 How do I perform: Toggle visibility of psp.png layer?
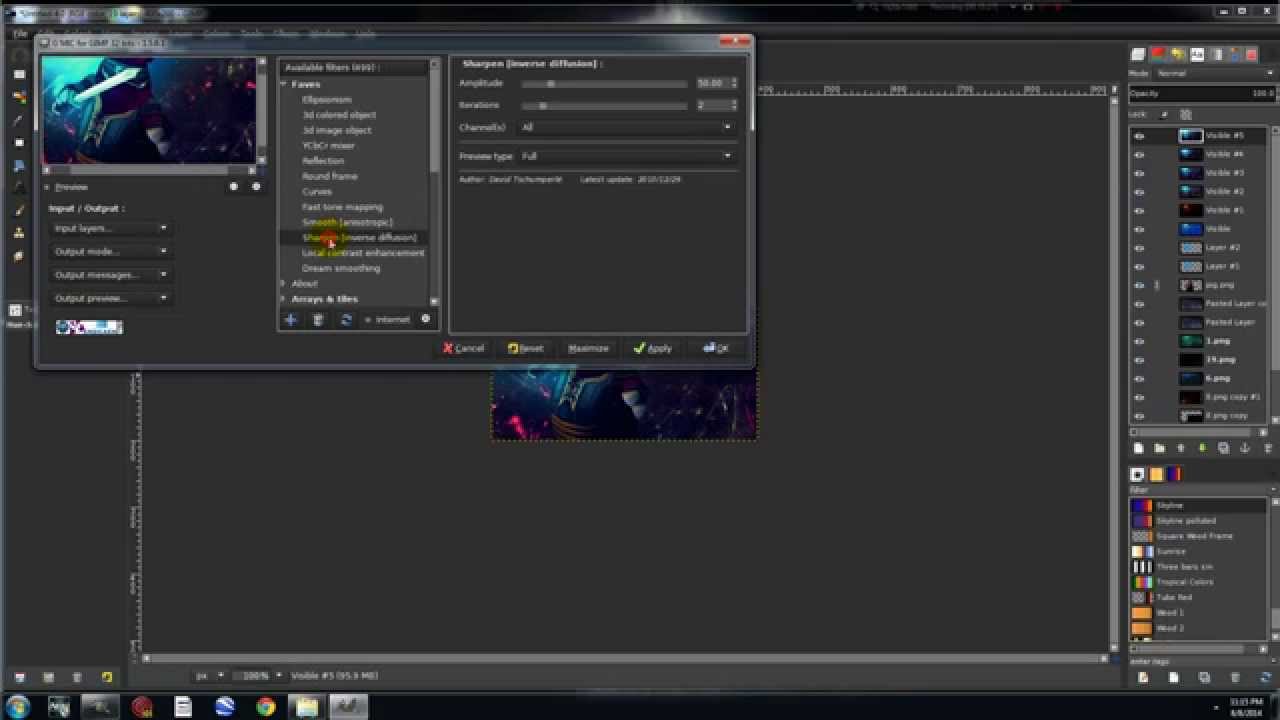pos(1139,285)
